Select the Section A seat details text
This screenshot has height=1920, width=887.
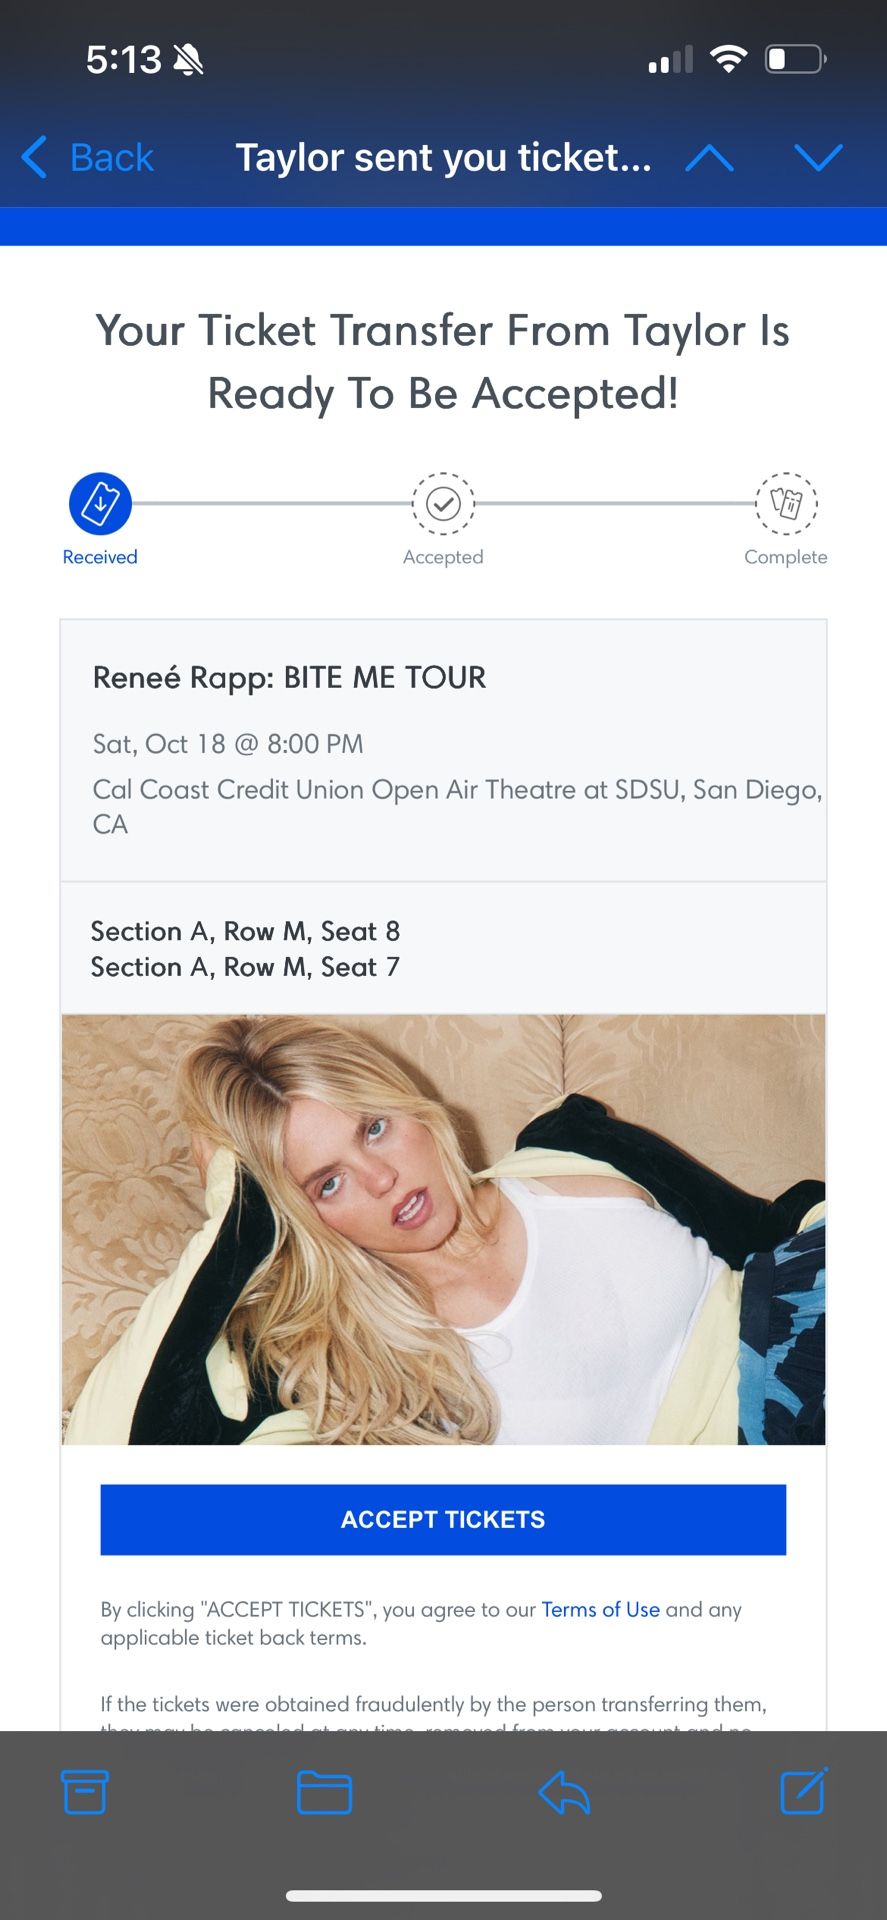point(245,948)
